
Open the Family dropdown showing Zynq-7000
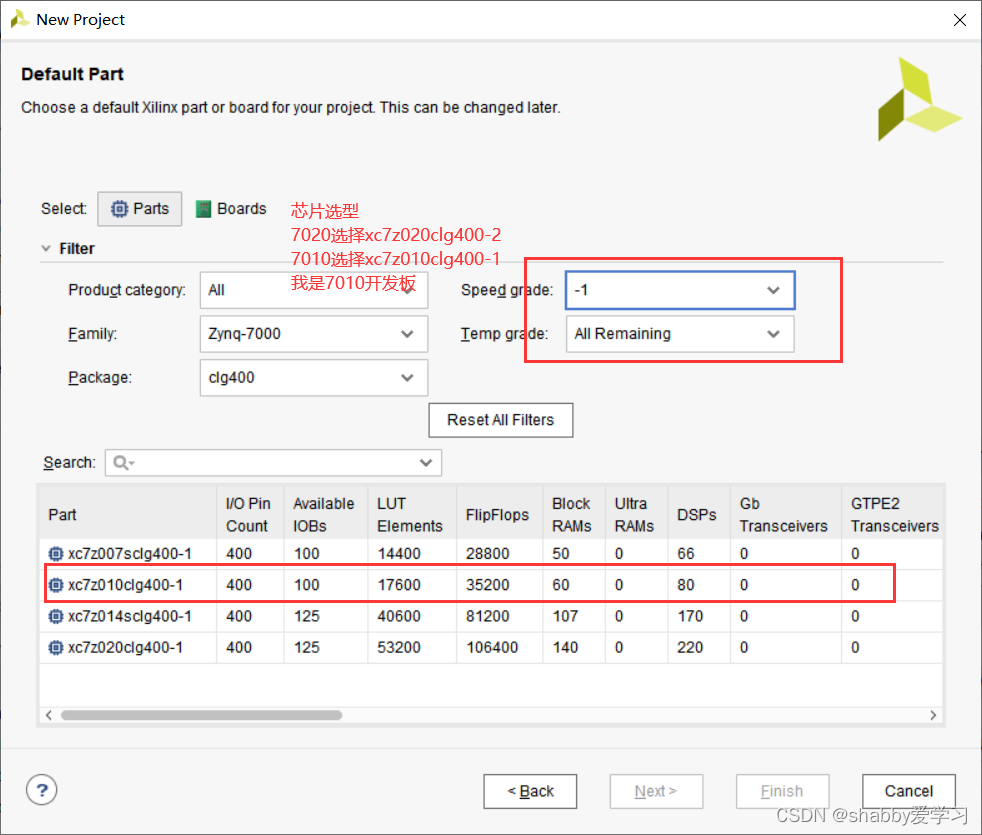click(314, 334)
